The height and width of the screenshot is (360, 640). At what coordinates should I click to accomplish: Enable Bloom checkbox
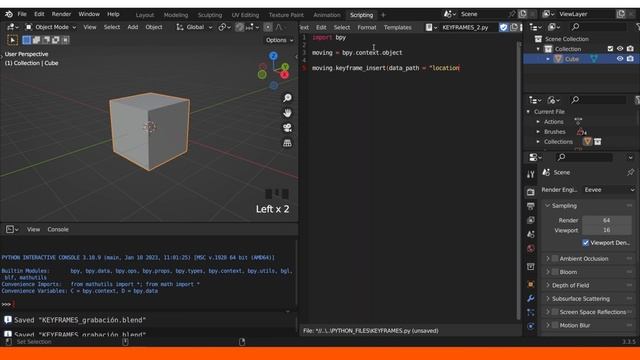tap(555, 272)
